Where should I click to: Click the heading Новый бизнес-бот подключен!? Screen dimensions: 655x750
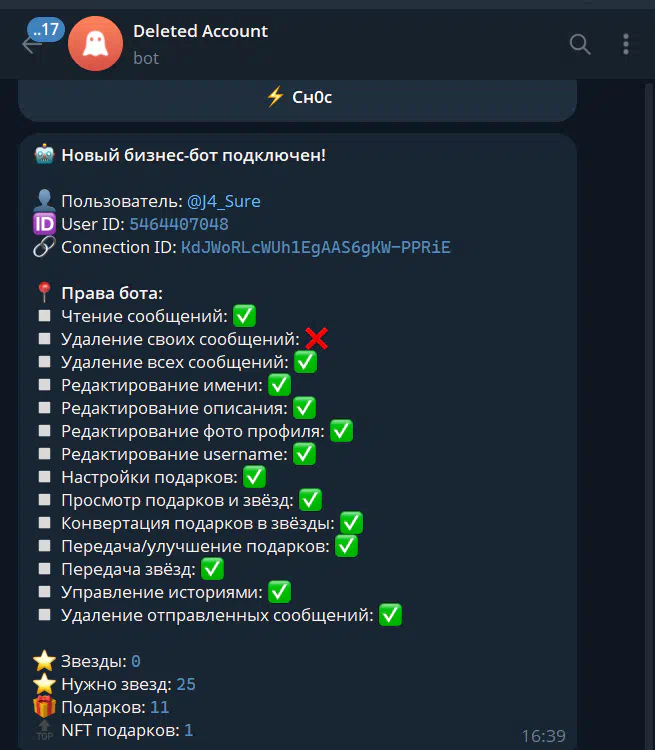[x=193, y=155]
